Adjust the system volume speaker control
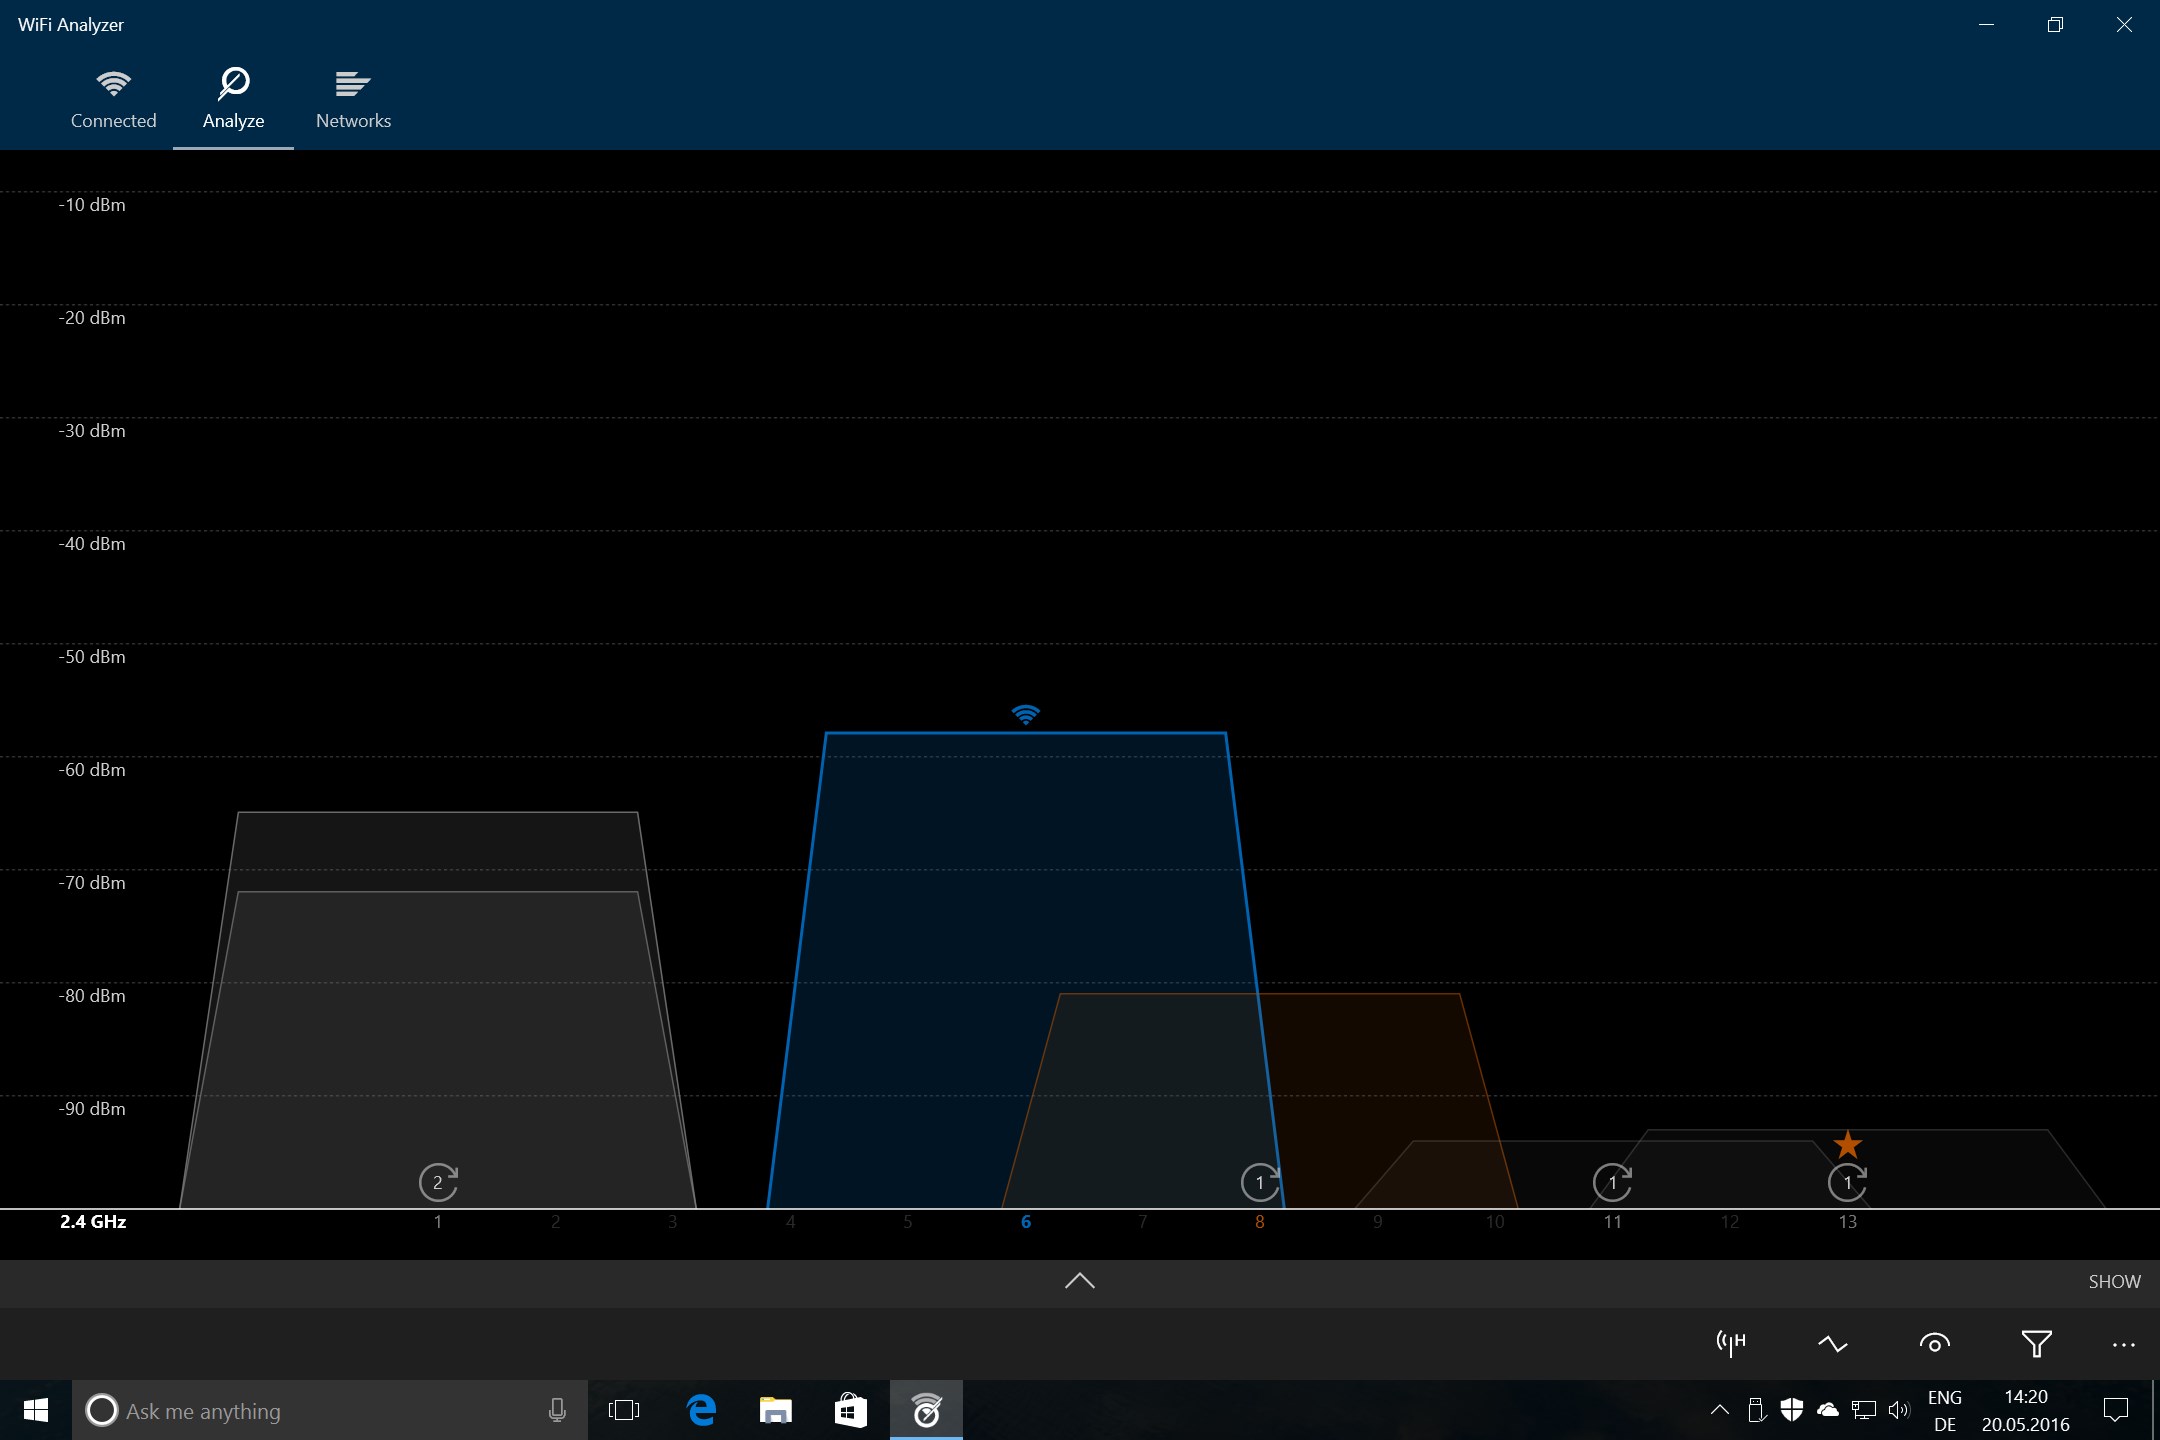2160x1440 pixels. (1897, 1410)
